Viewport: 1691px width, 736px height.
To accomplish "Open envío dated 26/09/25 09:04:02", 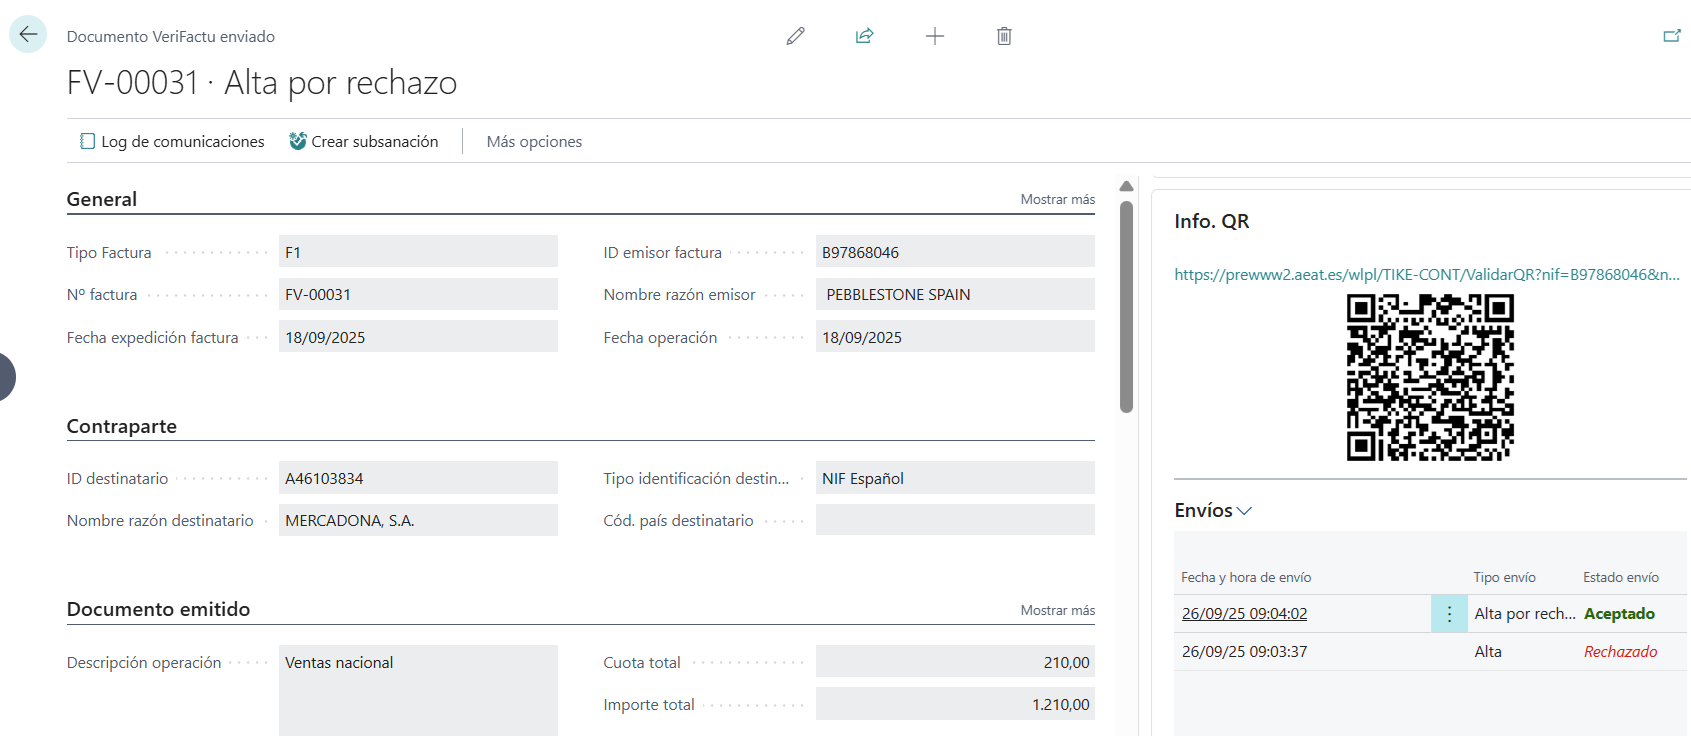I will [x=1244, y=614].
